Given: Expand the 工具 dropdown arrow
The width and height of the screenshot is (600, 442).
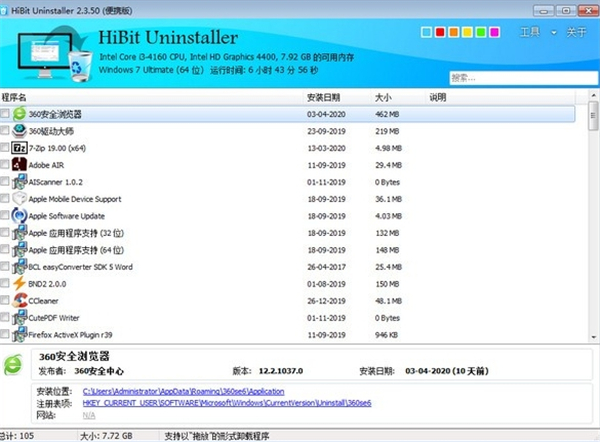Looking at the screenshot, I should point(553,33).
